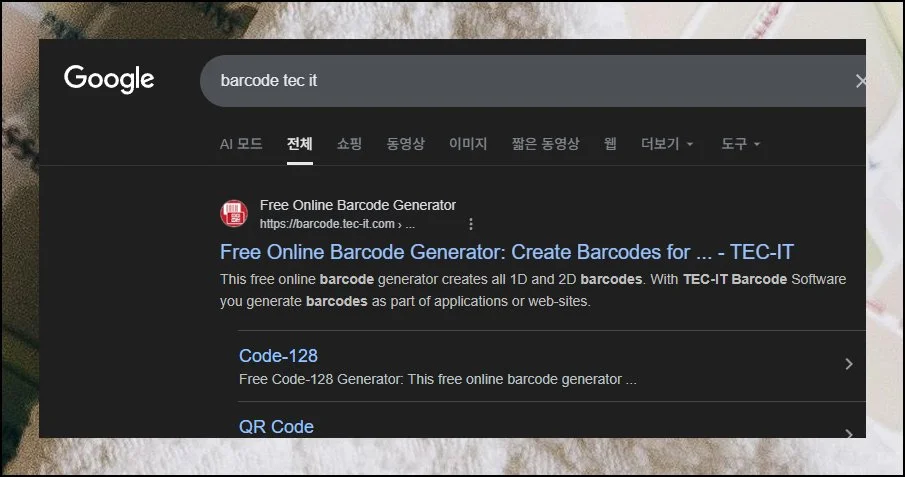This screenshot has height=477, width=905.
Task: Open Free Online Barcode Generator TEC-IT result
Action: tap(507, 252)
